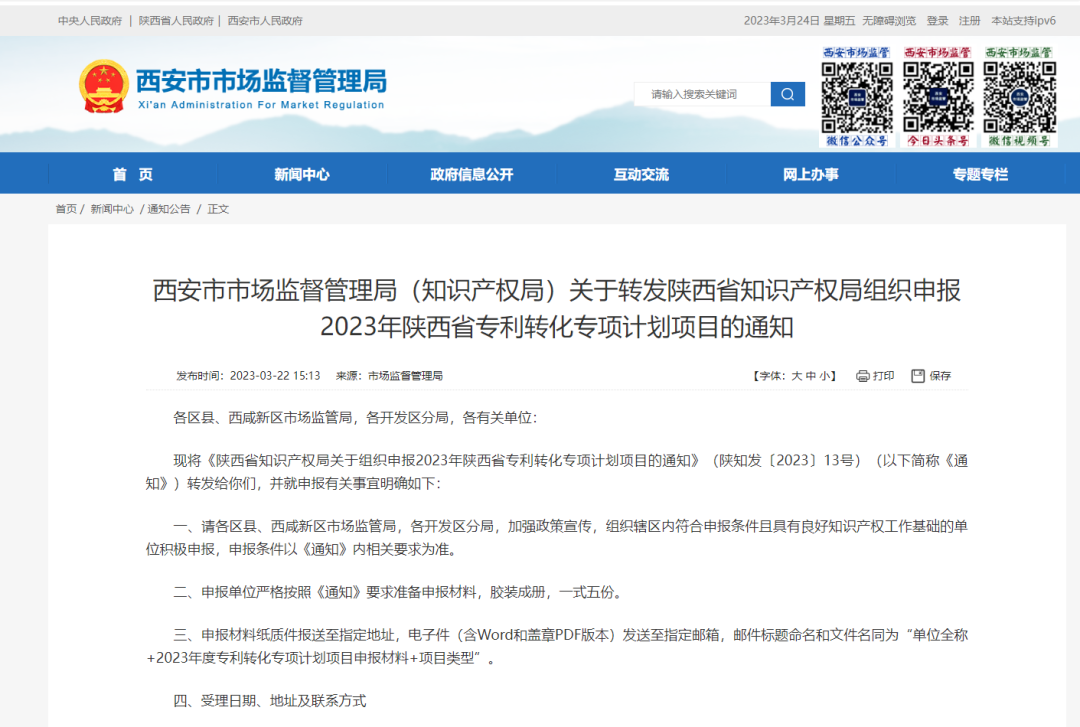Click 通知公告 in the breadcrumb trail
Screen dimensions: 1080x727
pos(169,209)
